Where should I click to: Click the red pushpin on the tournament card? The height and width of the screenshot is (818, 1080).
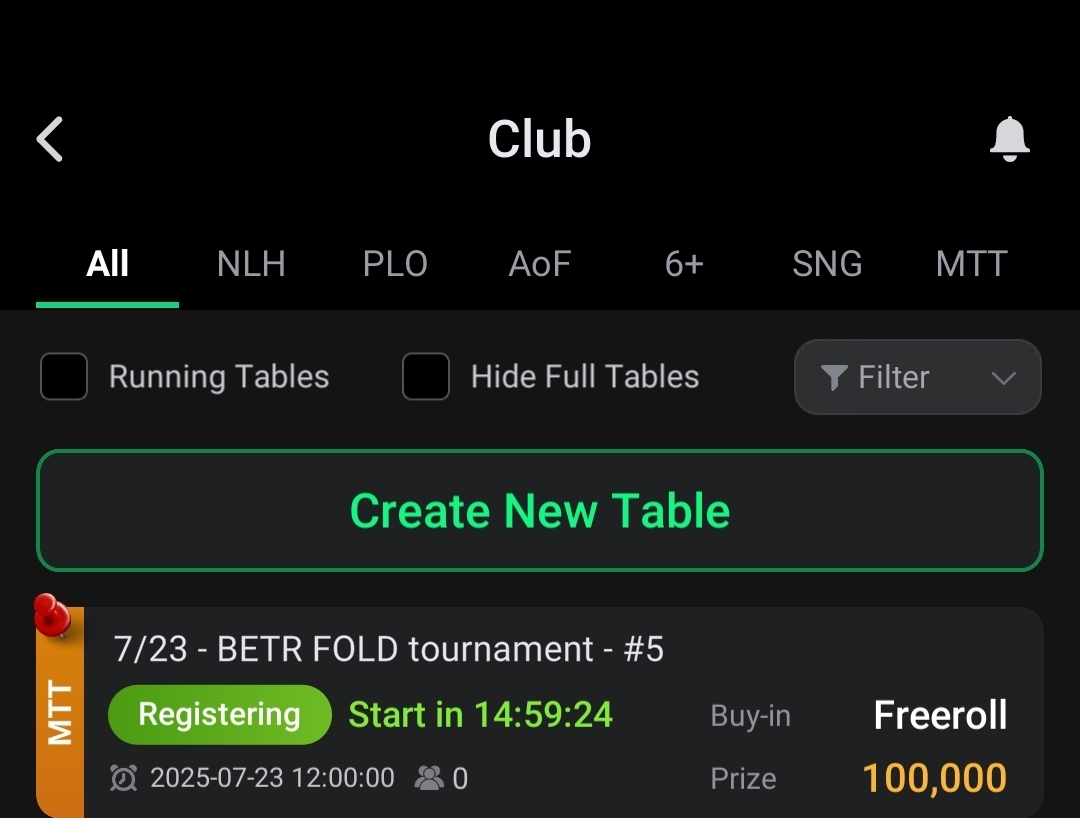point(52,615)
